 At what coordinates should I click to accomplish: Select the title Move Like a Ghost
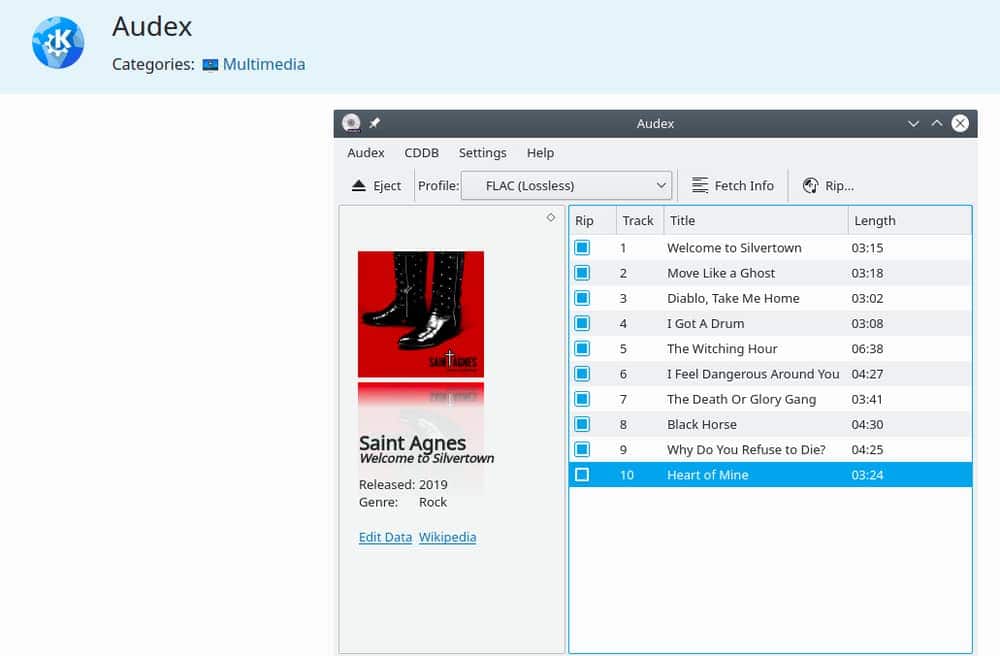[721, 273]
